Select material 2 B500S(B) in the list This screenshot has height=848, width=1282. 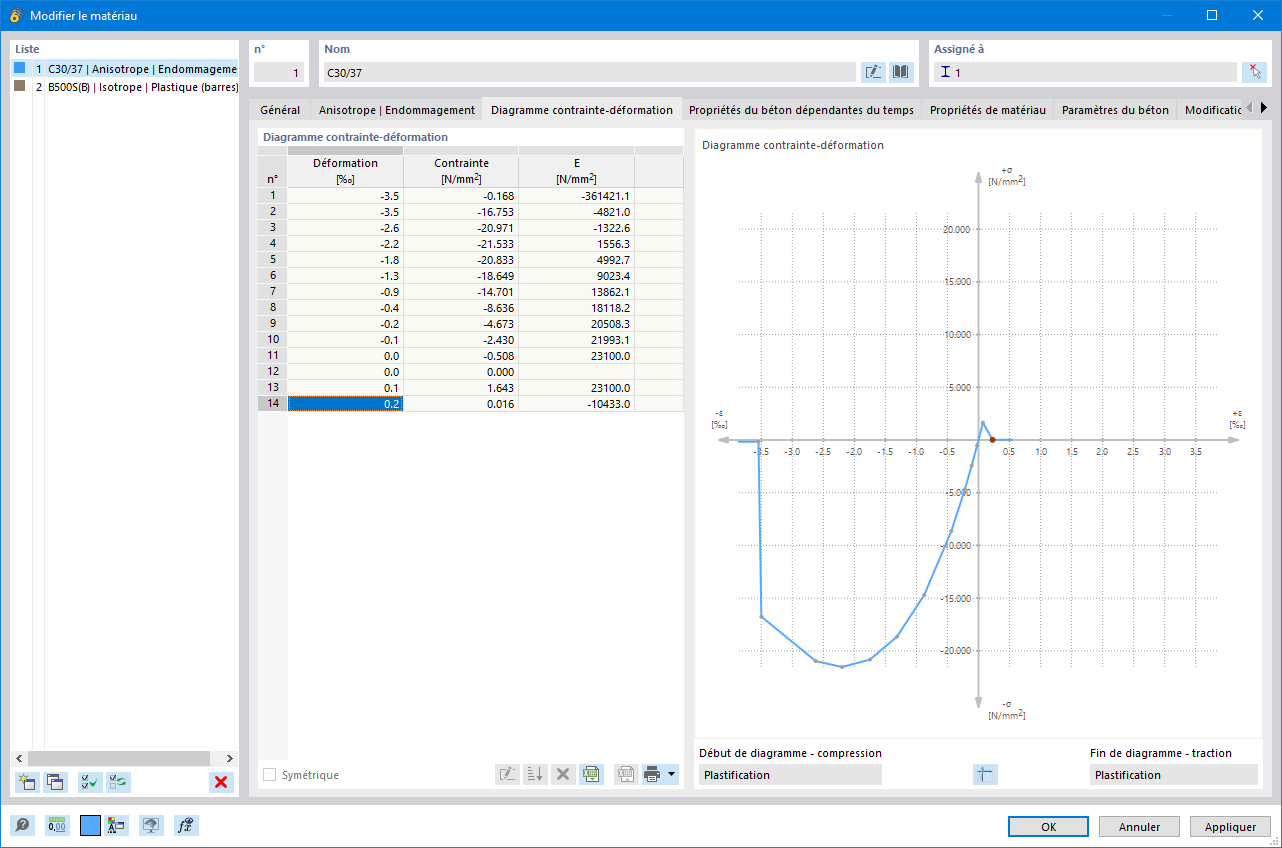125,87
